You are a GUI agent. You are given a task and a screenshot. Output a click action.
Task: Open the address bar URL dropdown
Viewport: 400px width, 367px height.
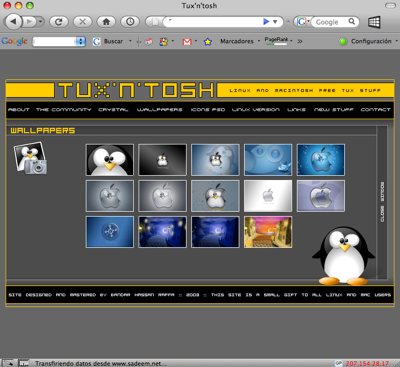[275, 22]
